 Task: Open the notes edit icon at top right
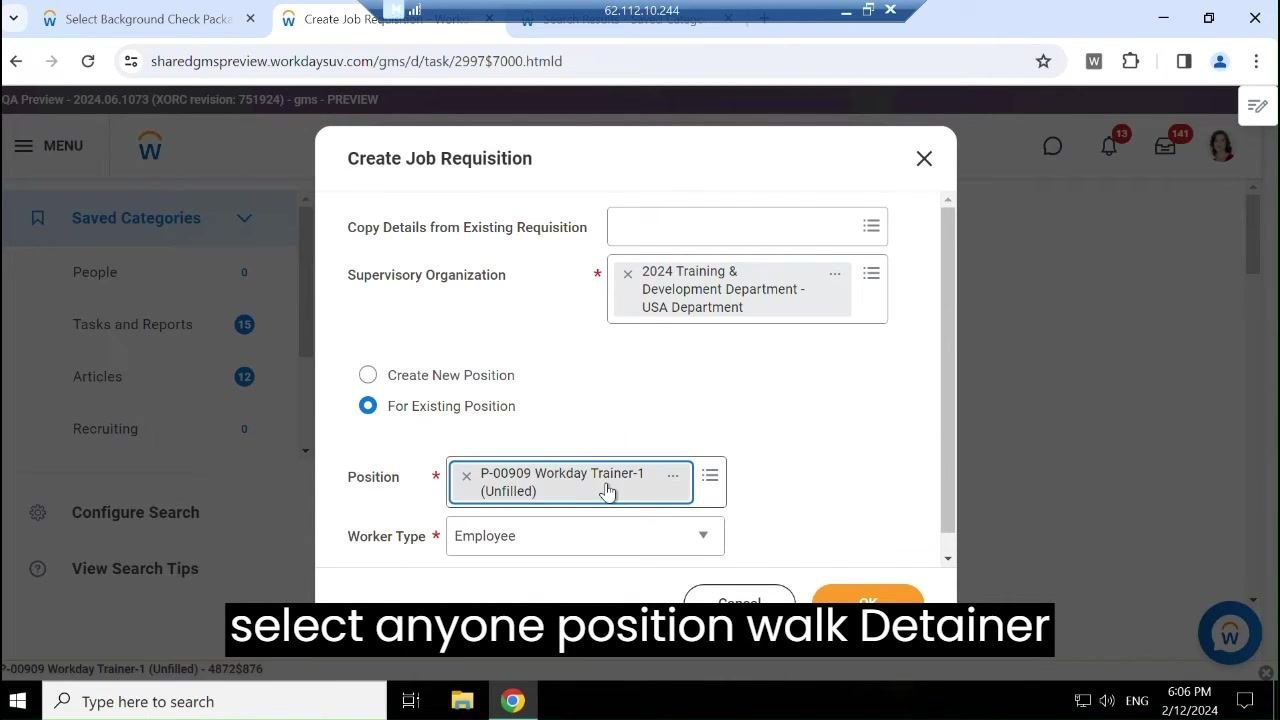pos(1258,106)
